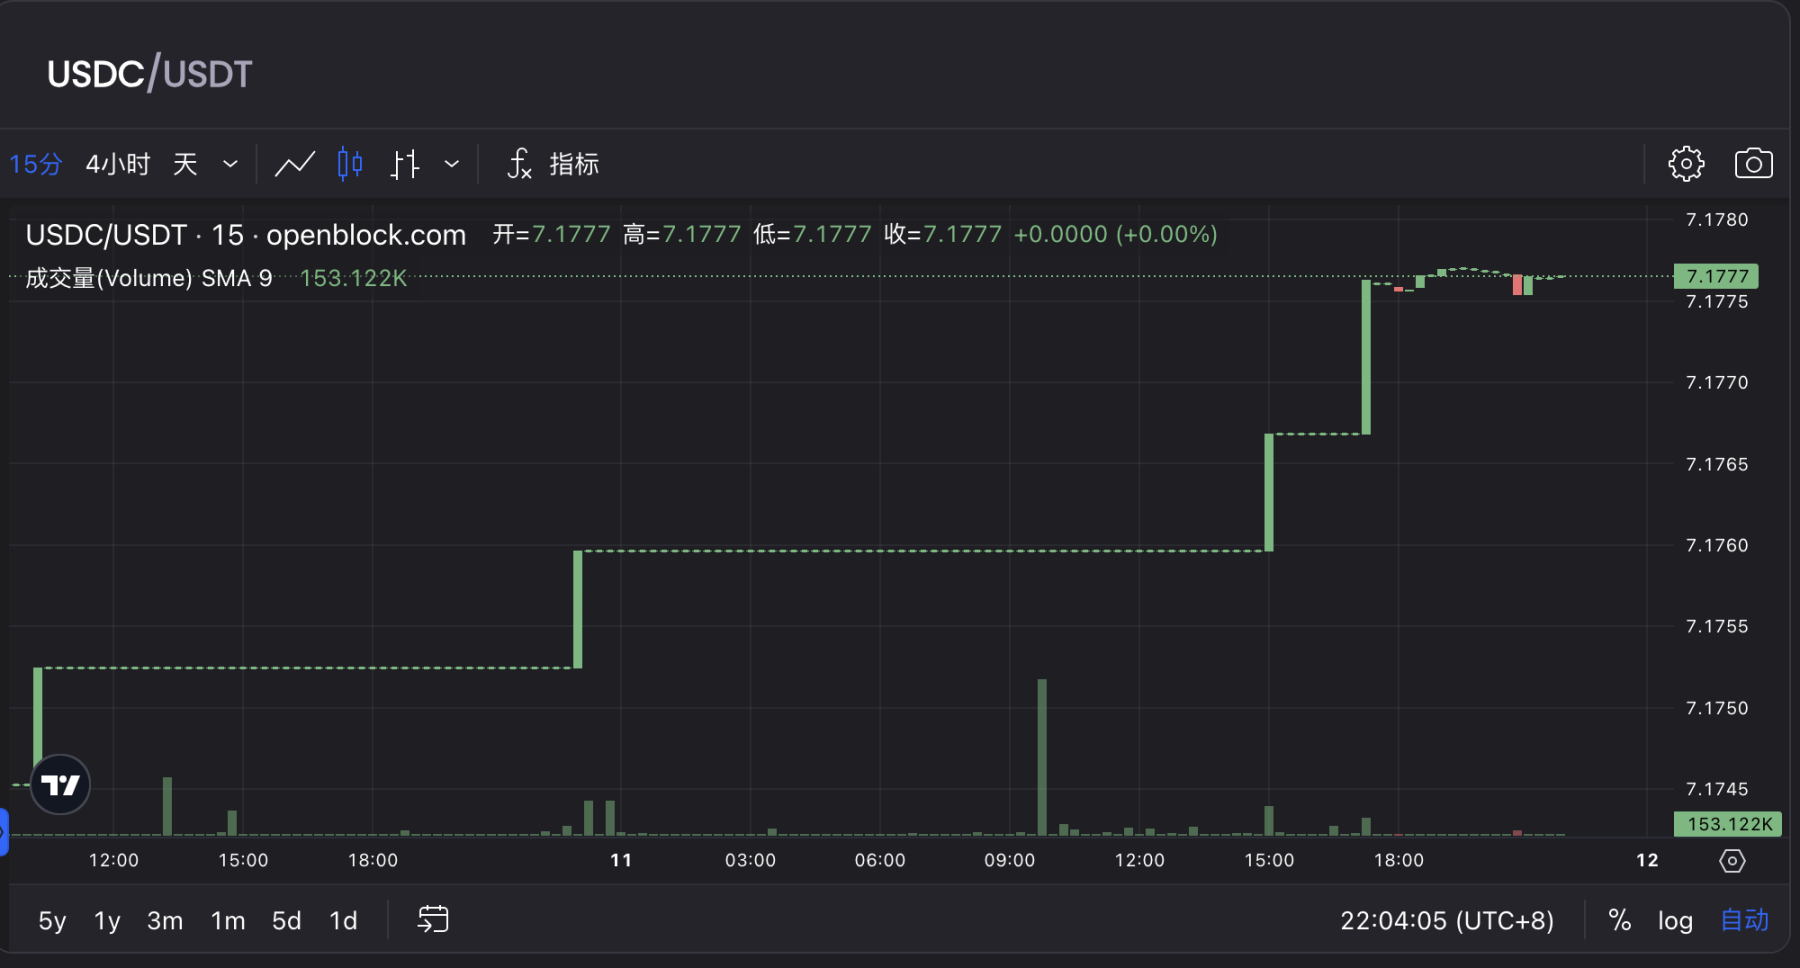Toggle percent scale mode
The width and height of the screenshot is (1800, 968).
click(1620, 920)
